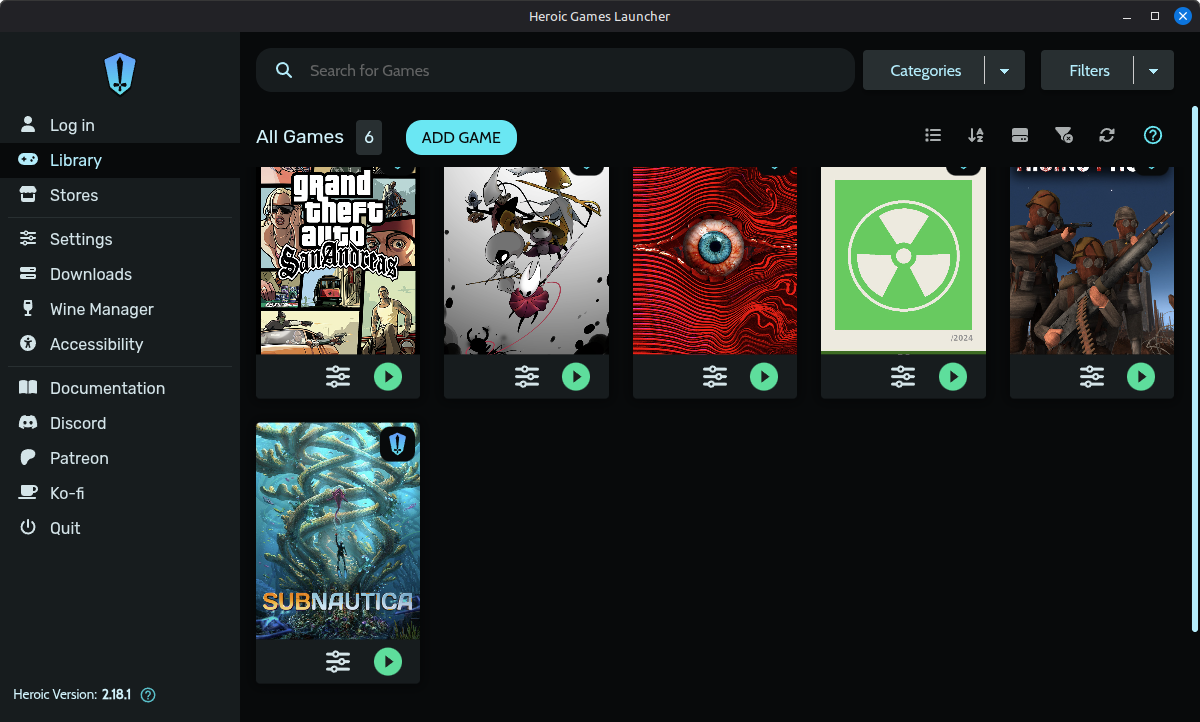Screen dimensions: 1200x722
Task: Switch library to list view
Action: tap(933, 135)
